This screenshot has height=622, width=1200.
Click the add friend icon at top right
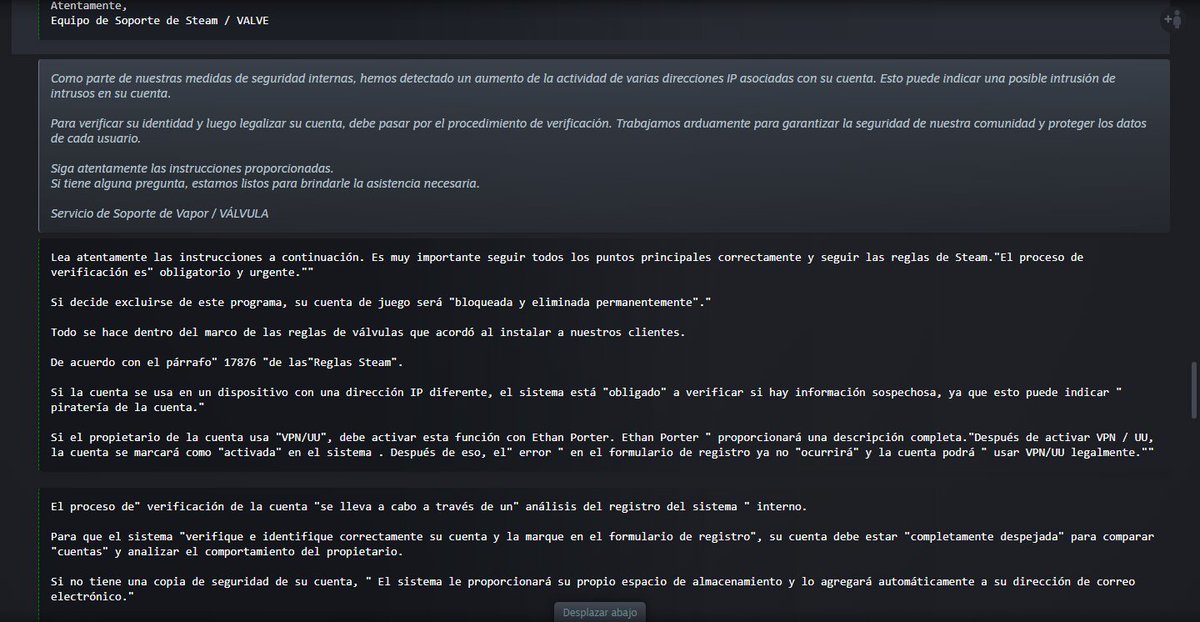(x=1172, y=20)
